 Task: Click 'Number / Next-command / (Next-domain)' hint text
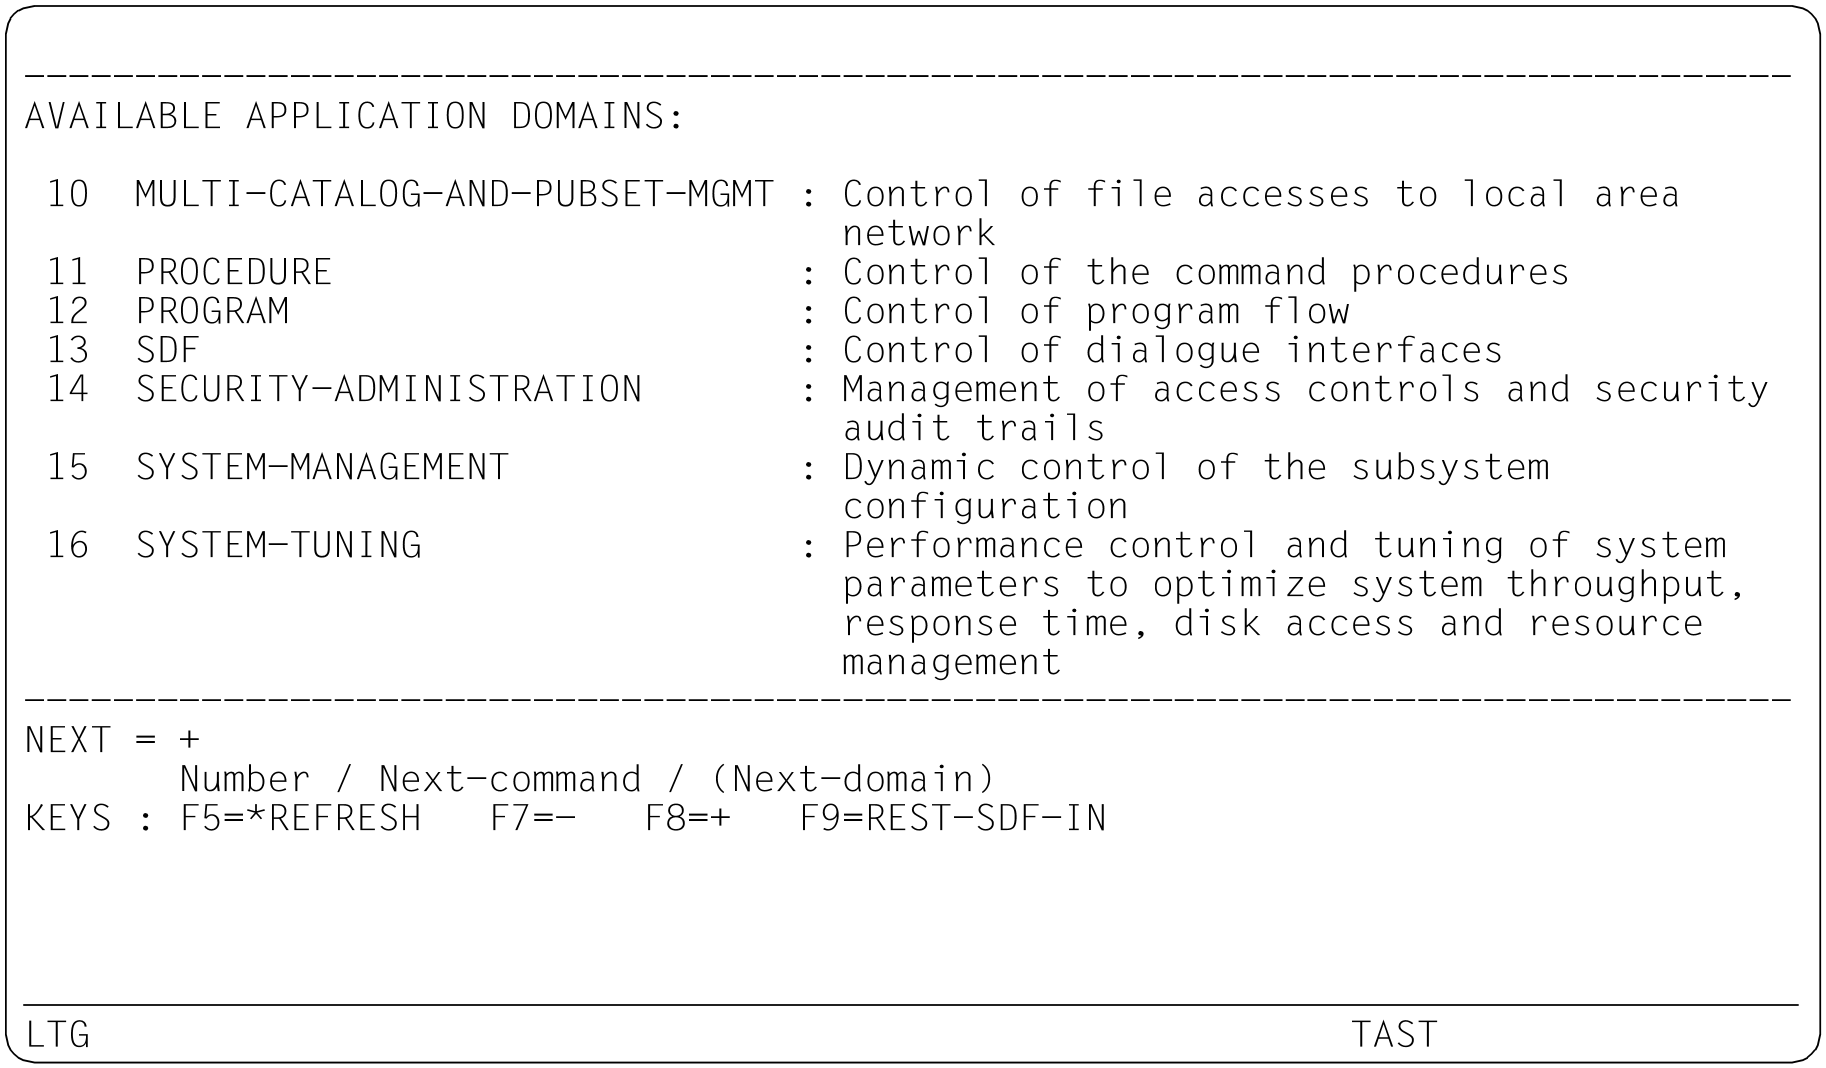(587, 779)
